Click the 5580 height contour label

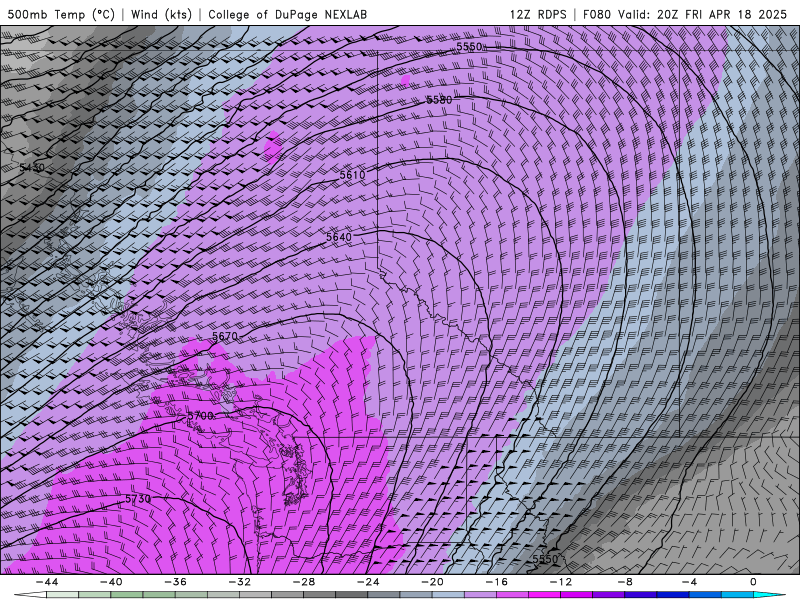[x=439, y=100]
